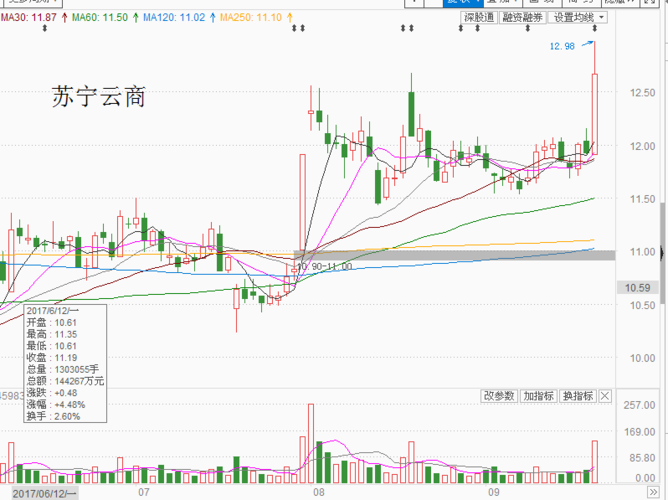The image size is (668, 500).
Task: Click the 12.50 price axis label
Action: coord(642,92)
